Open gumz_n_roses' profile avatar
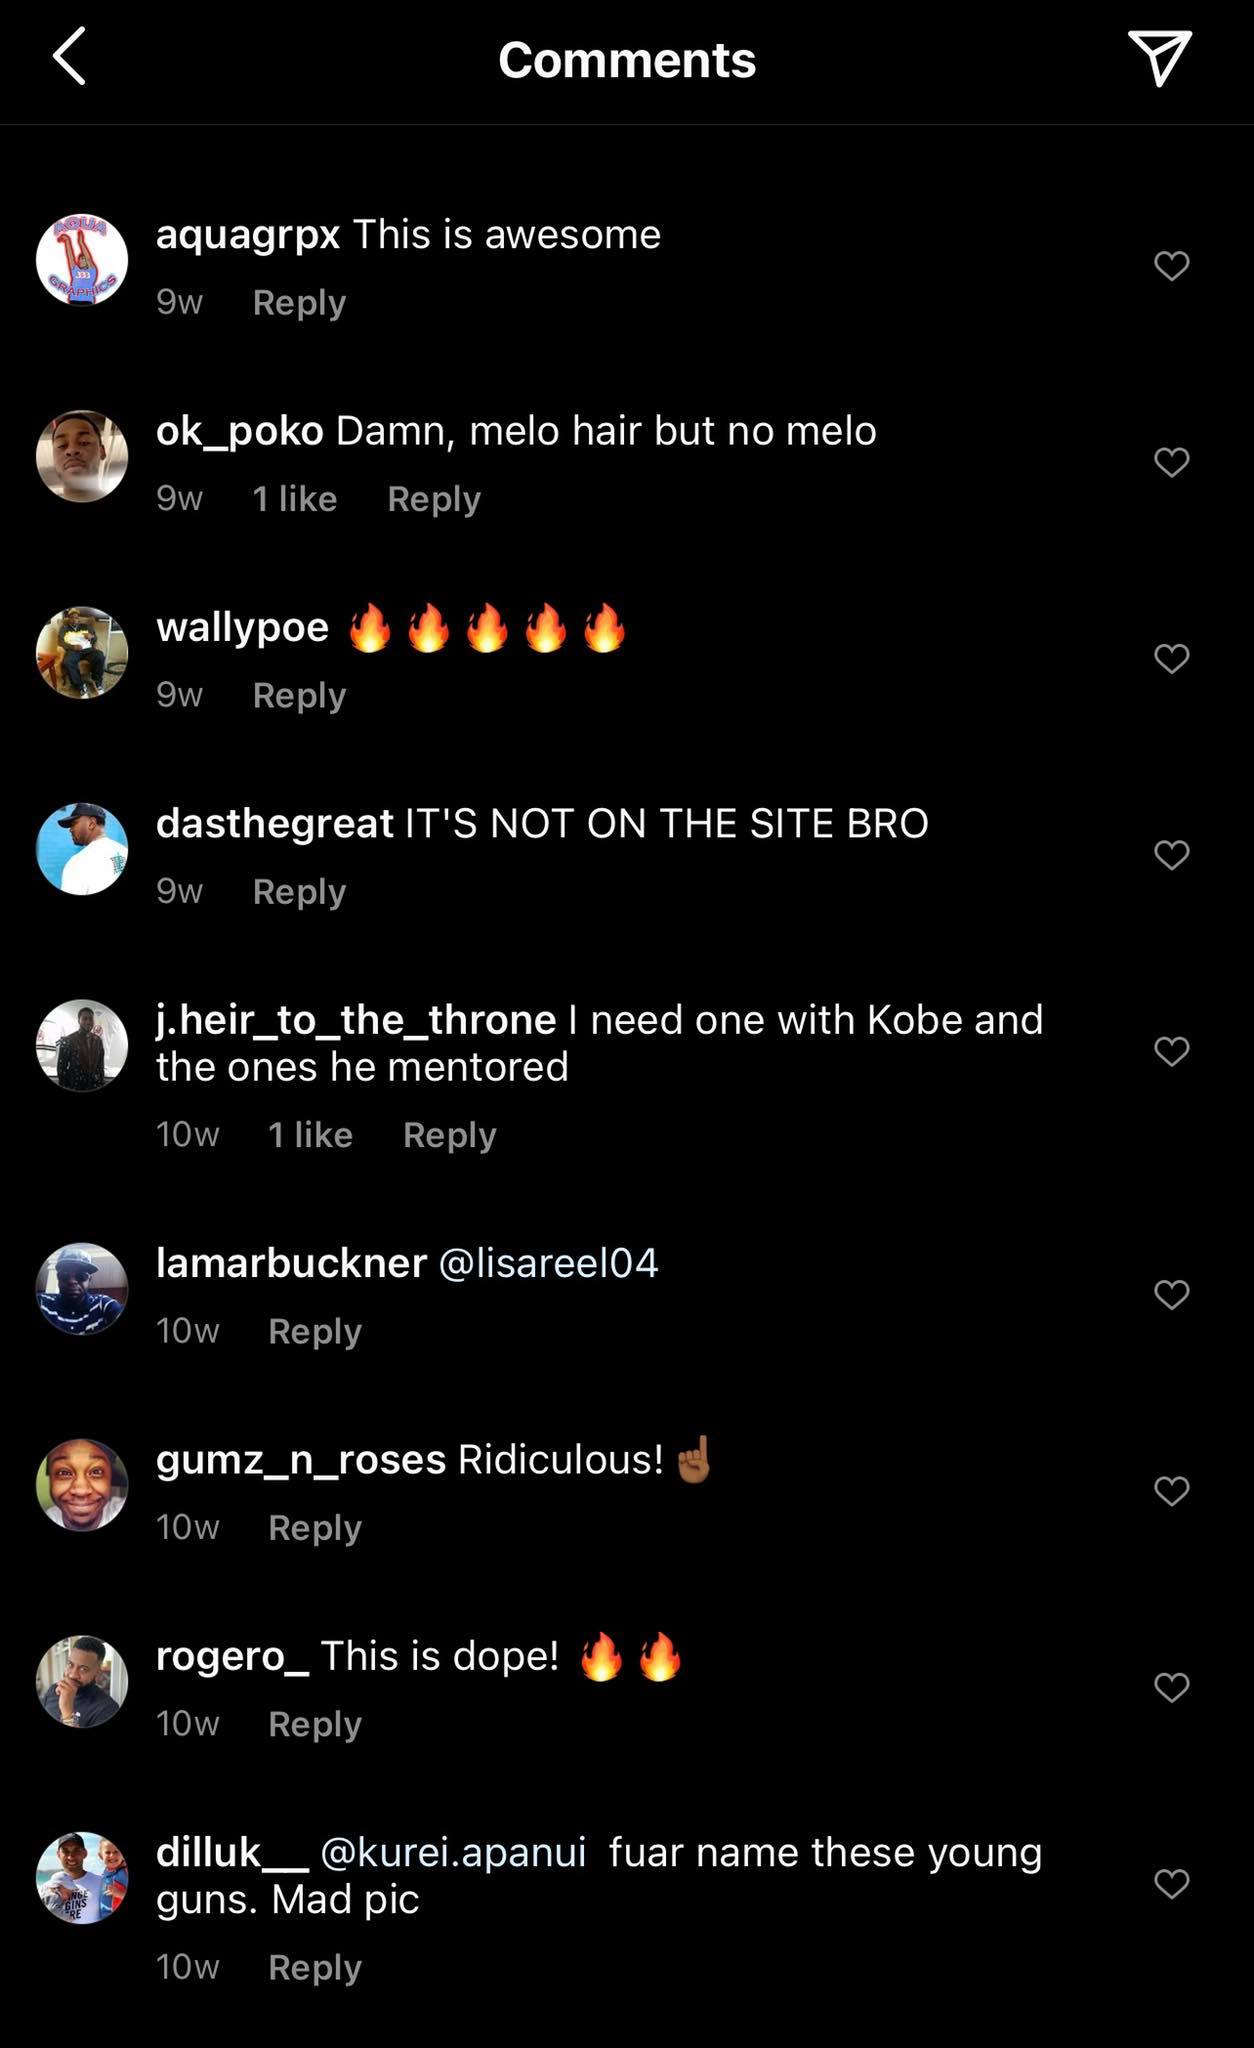 click(x=82, y=1485)
